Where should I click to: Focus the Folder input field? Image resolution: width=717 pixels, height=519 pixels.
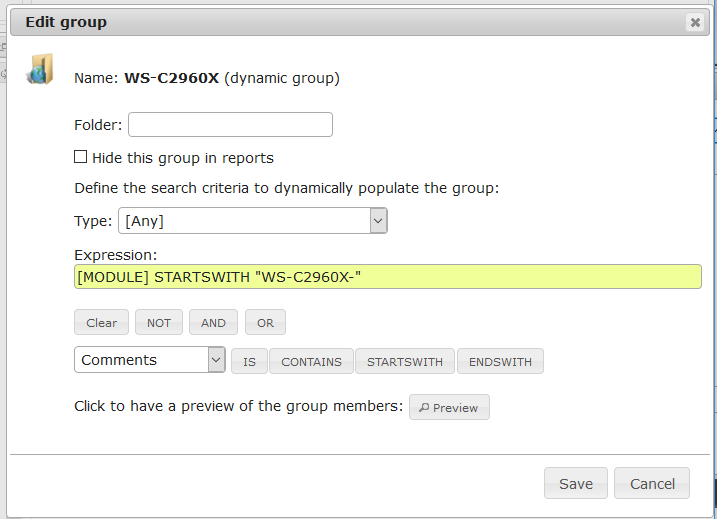(x=230, y=124)
